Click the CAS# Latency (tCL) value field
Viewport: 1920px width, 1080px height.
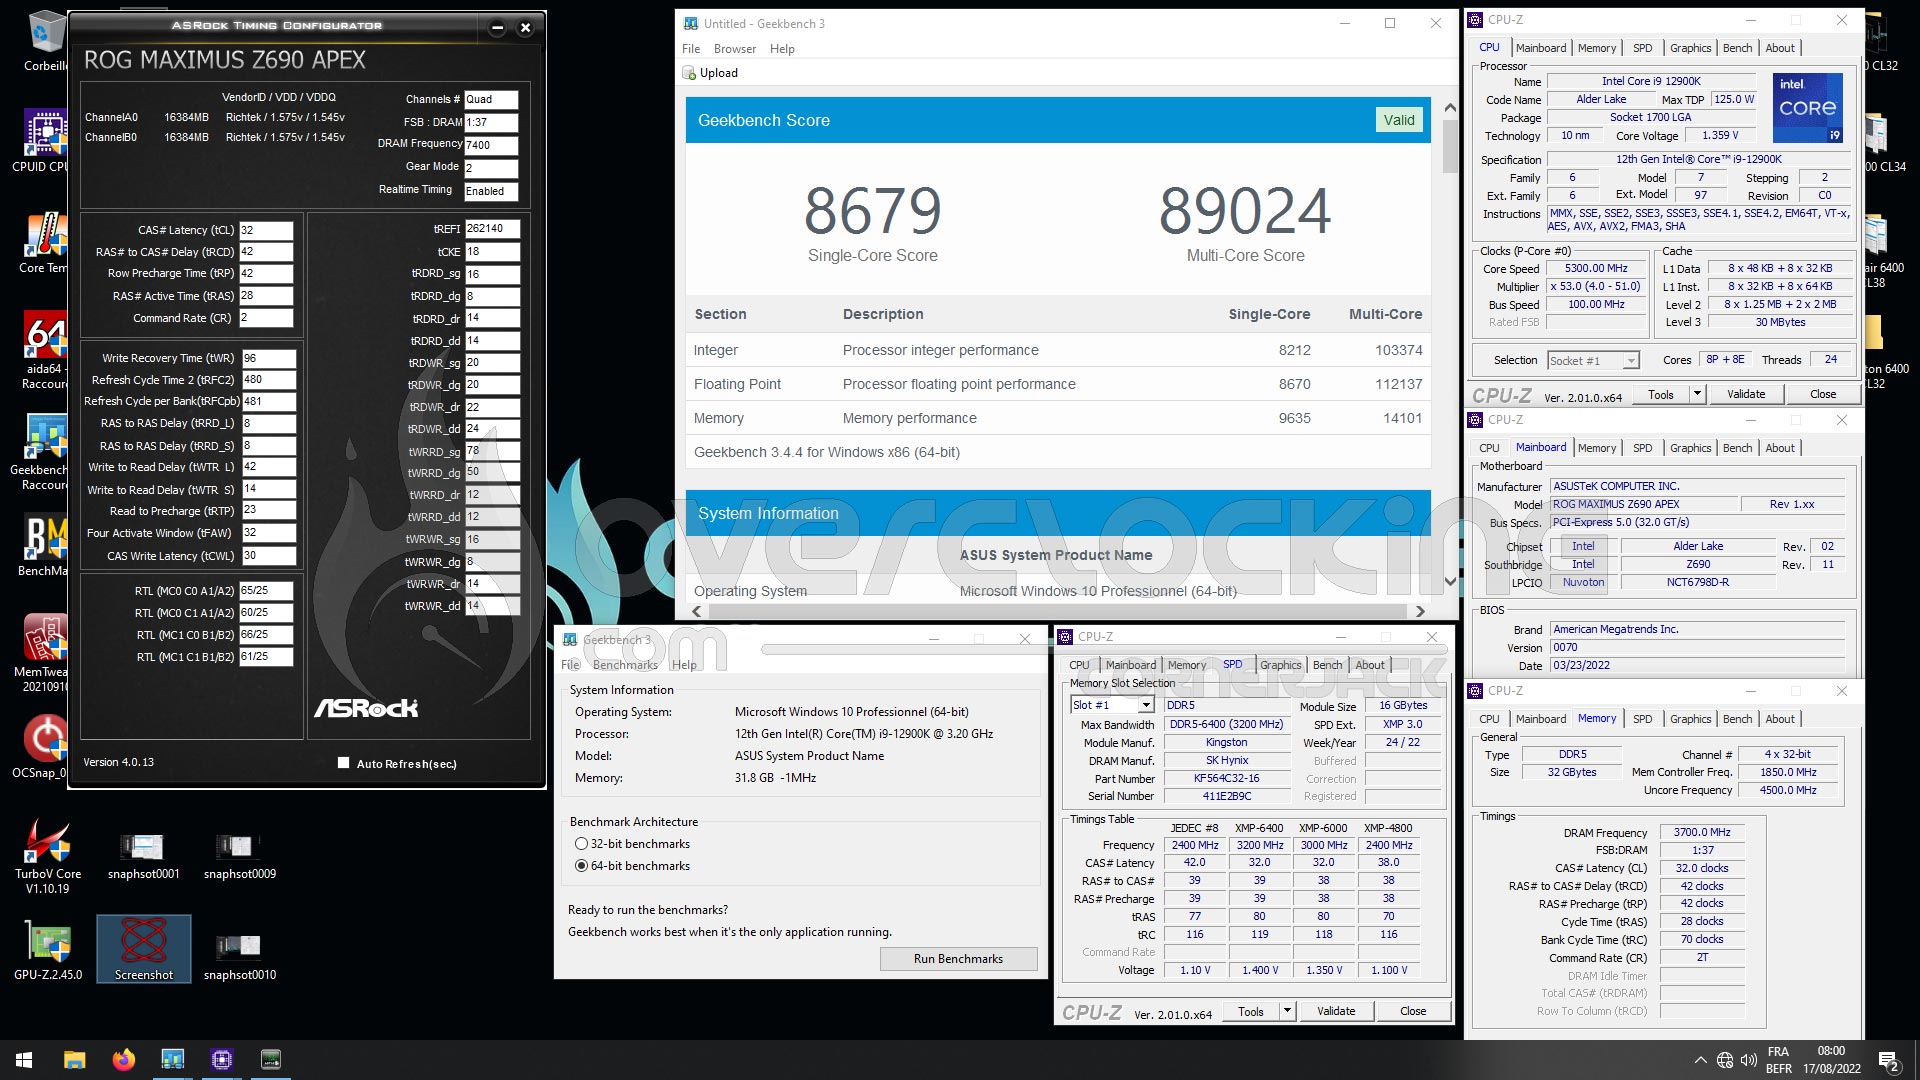click(266, 230)
